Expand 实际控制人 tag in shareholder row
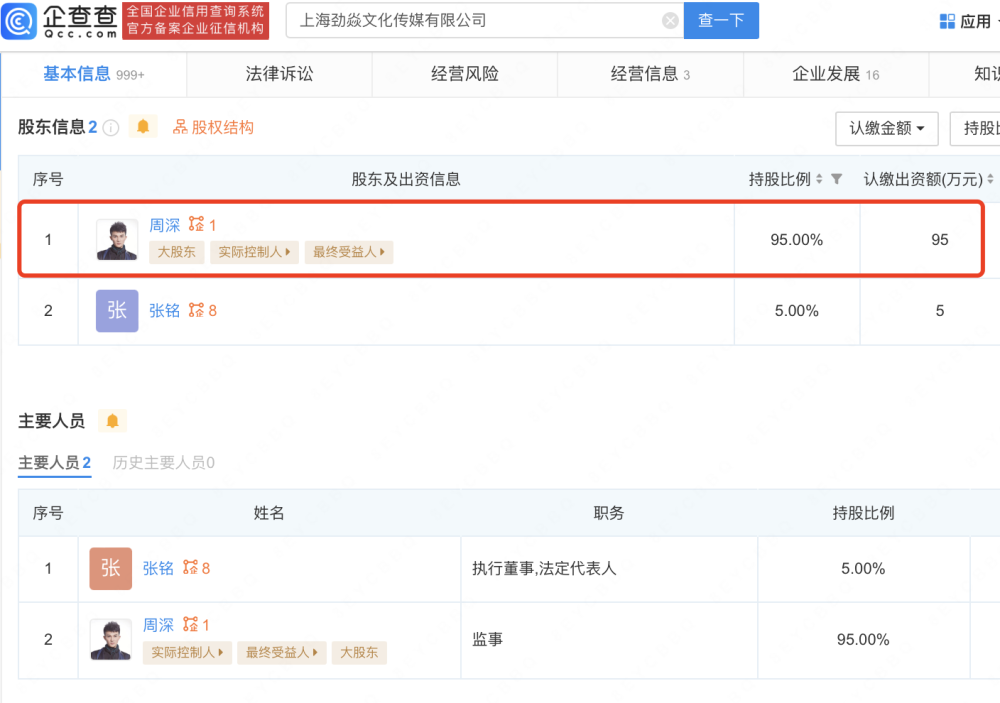The image size is (1000, 703). click(x=254, y=252)
